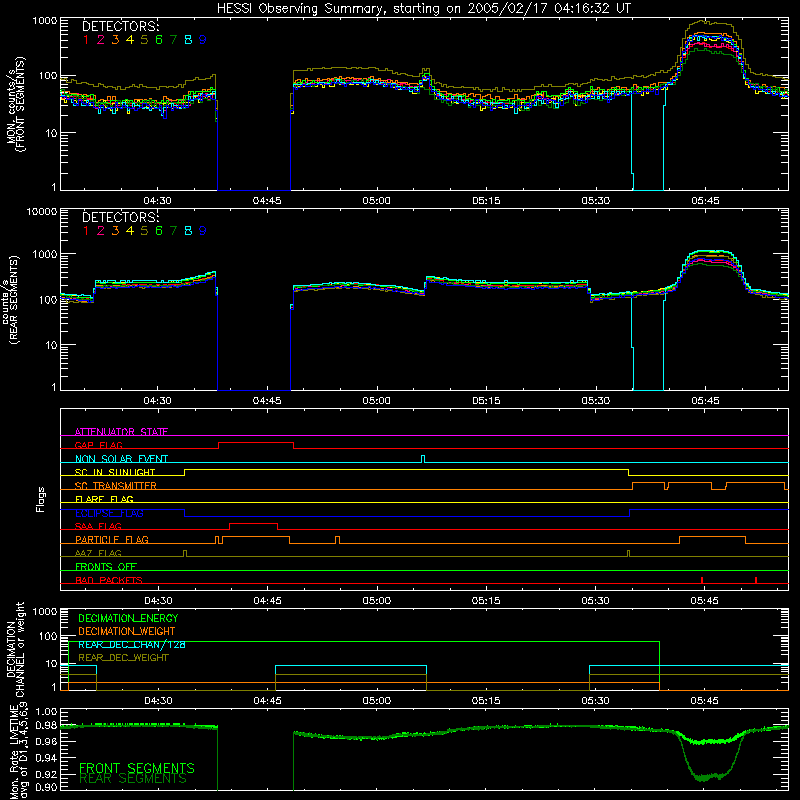Click the 05:30 tick under the Flags plot
The width and height of the screenshot is (800, 800).
[595, 601]
